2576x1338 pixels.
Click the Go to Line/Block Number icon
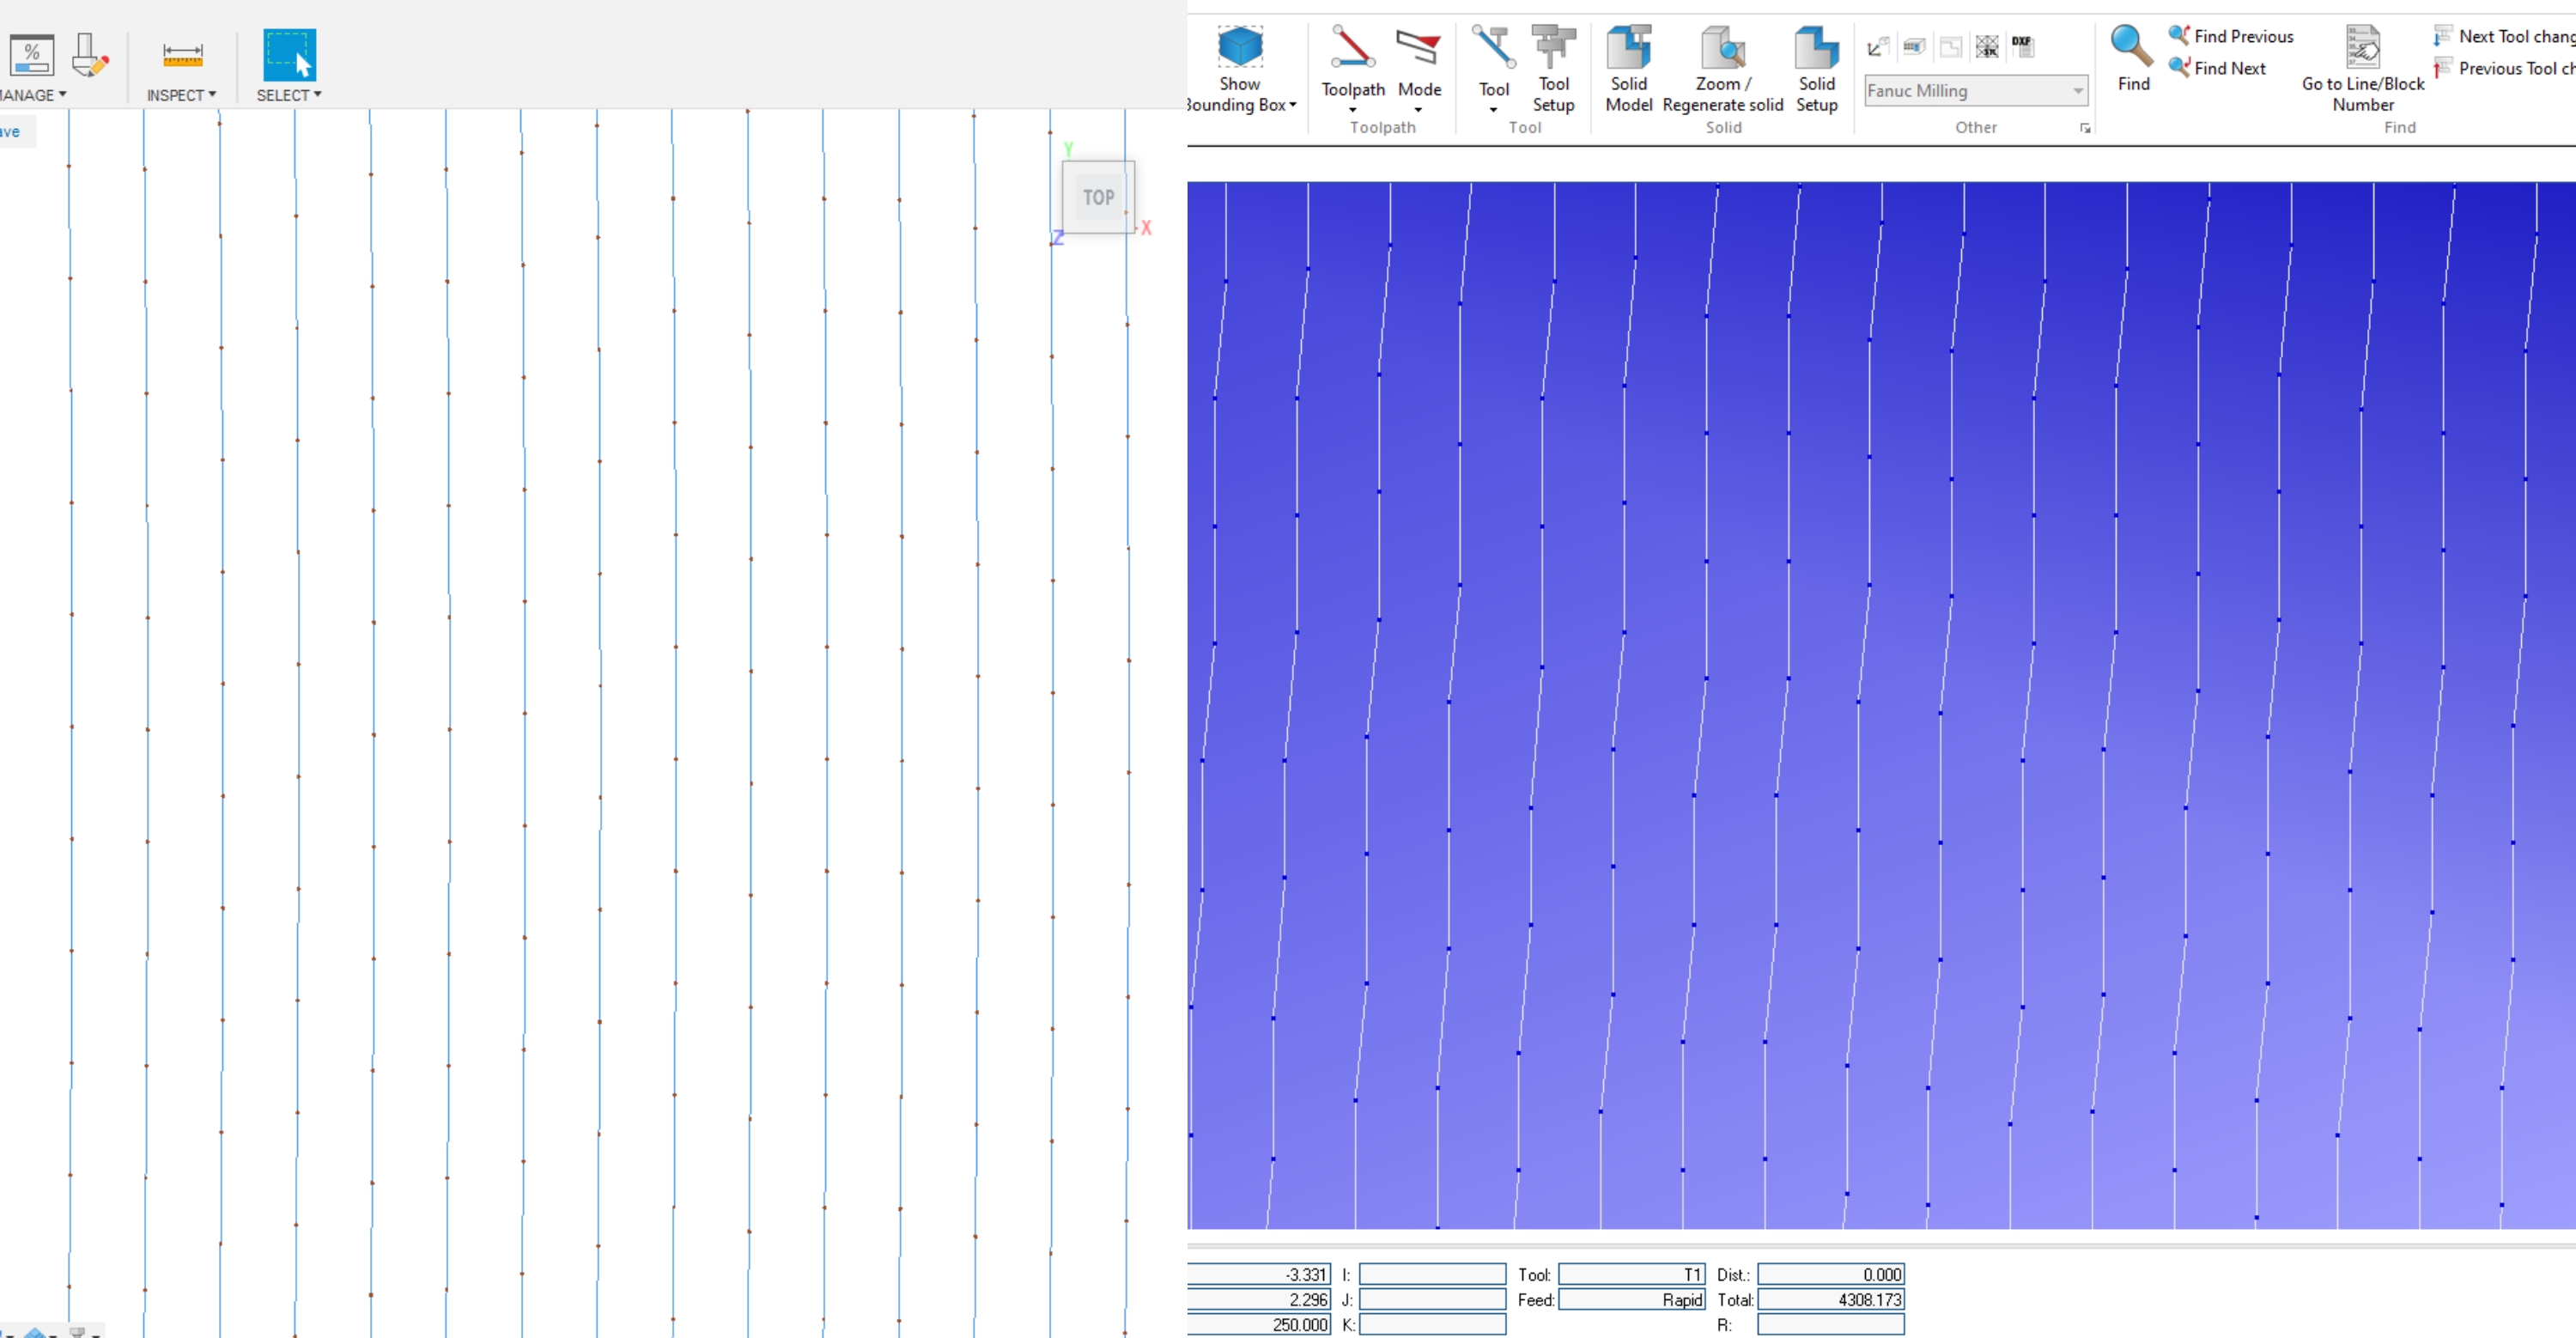coord(2362,47)
